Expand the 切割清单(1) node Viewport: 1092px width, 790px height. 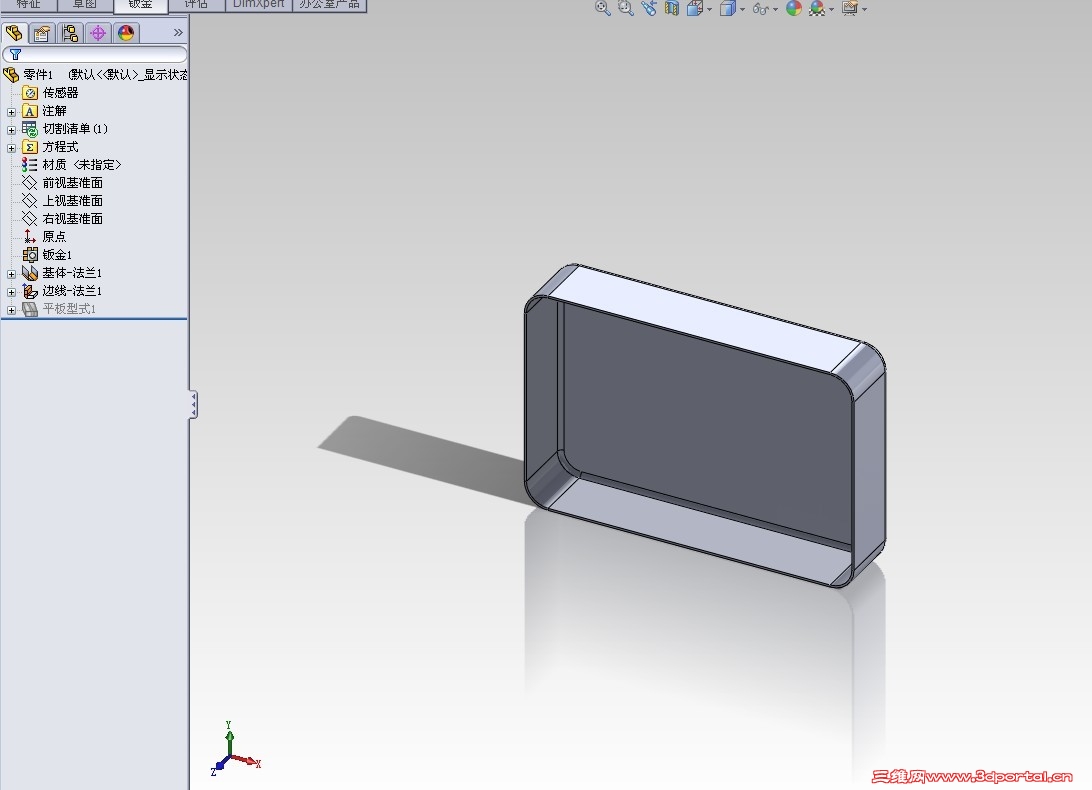pyautogui.click(x=11, y=130)
